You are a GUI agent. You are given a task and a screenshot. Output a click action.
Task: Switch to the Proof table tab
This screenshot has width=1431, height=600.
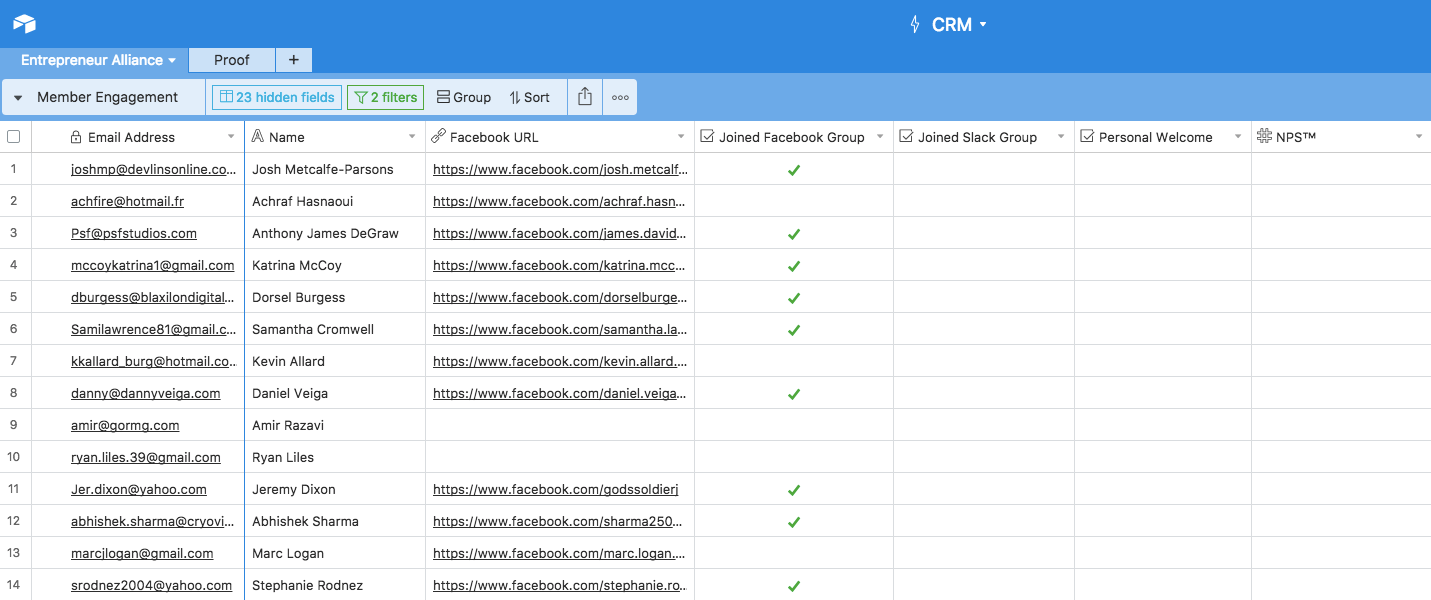[x=231, y=60]
